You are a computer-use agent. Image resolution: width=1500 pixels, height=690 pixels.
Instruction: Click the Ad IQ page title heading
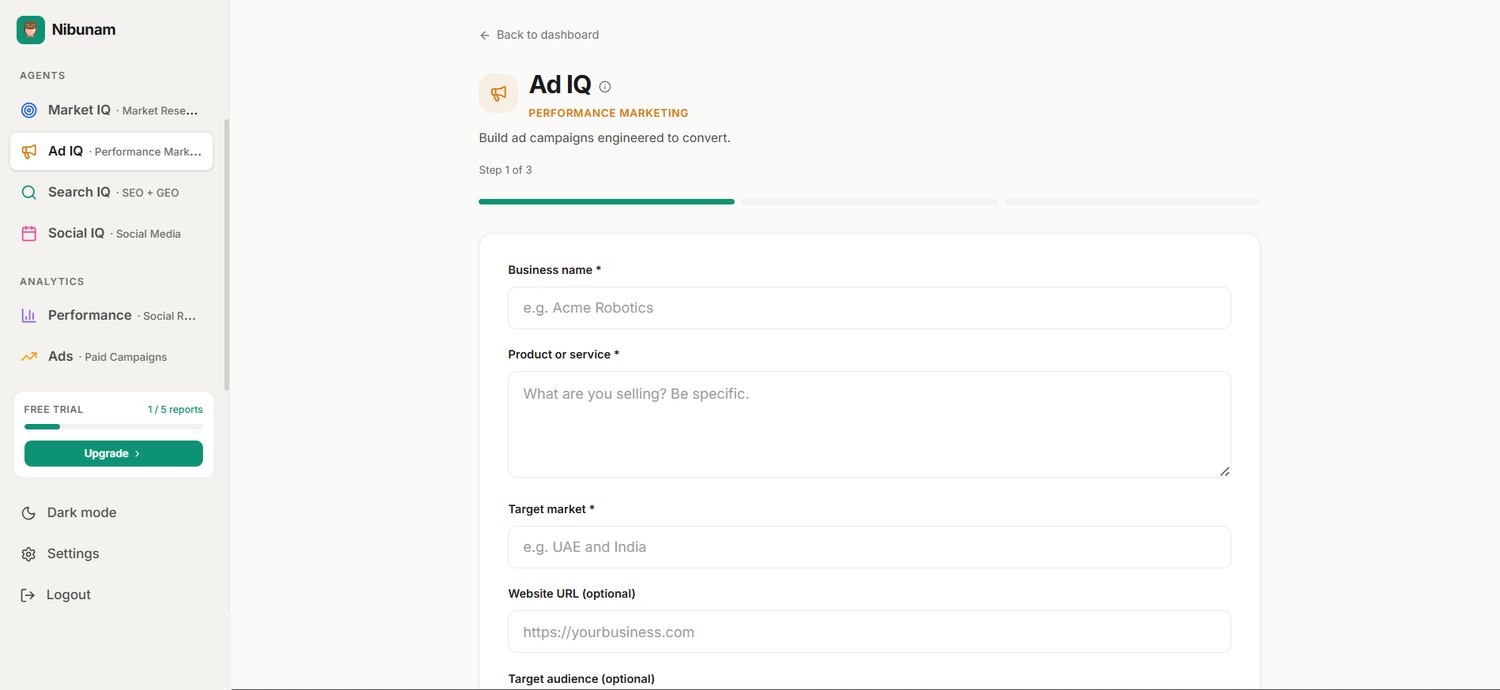click(x=560, y=85)
